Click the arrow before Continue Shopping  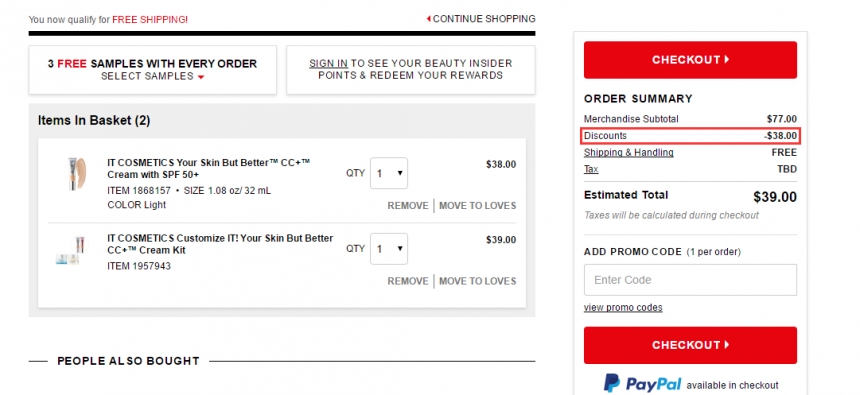pos(428,19)
